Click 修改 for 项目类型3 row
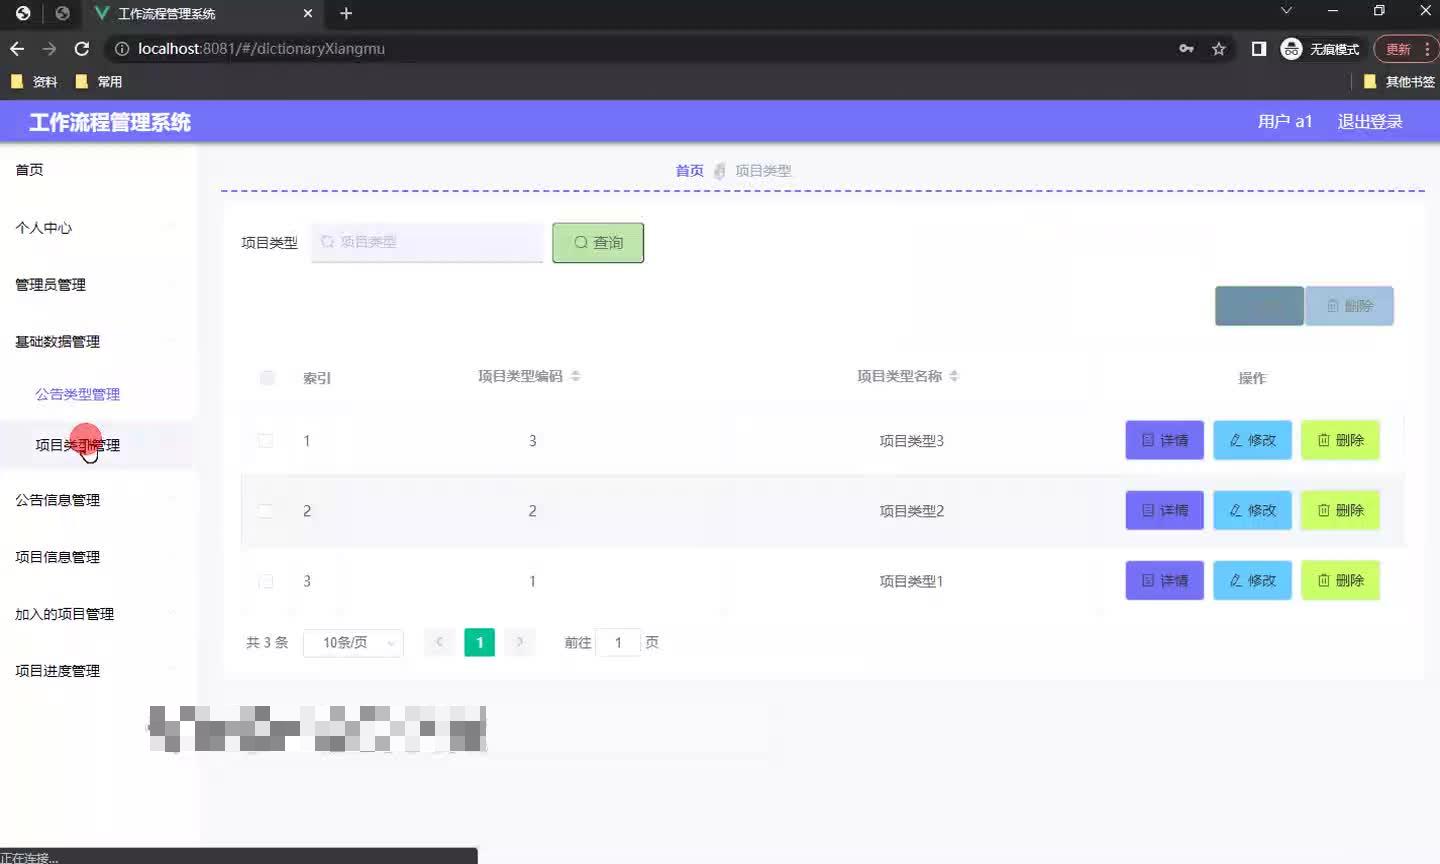 1253,440
